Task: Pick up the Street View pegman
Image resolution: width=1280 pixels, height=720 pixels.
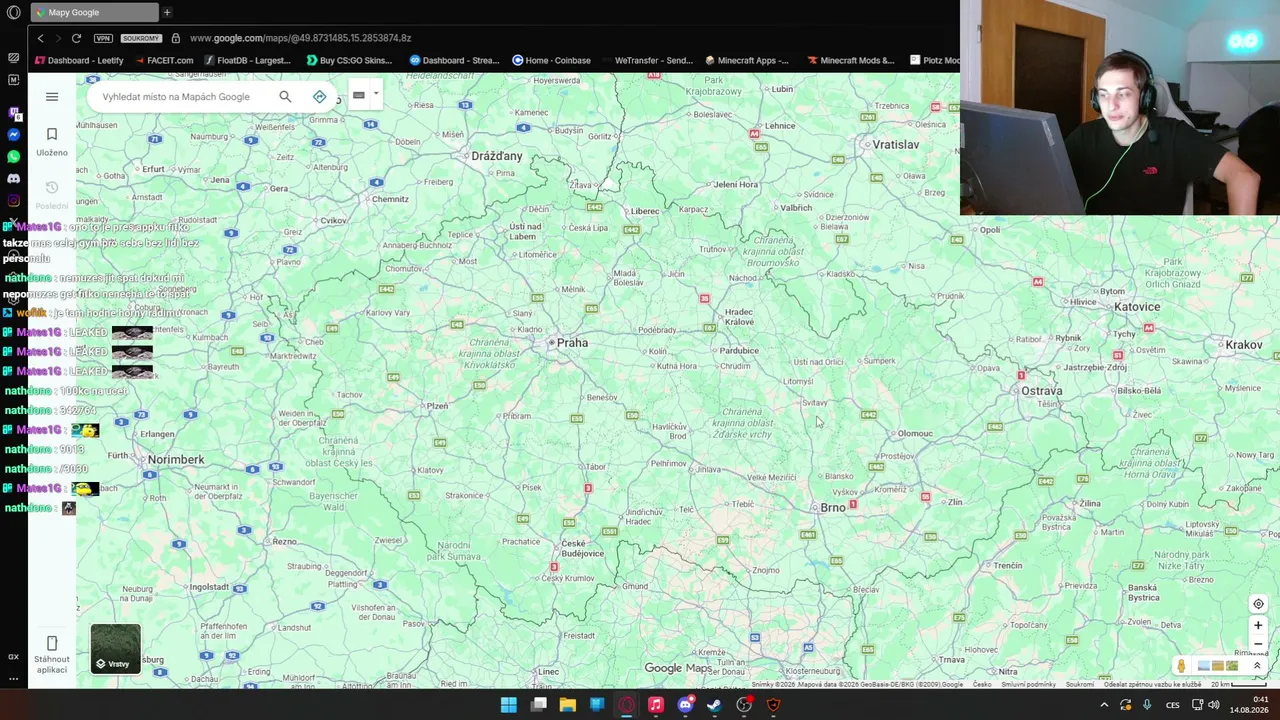Action: [x=1181, y=666]
